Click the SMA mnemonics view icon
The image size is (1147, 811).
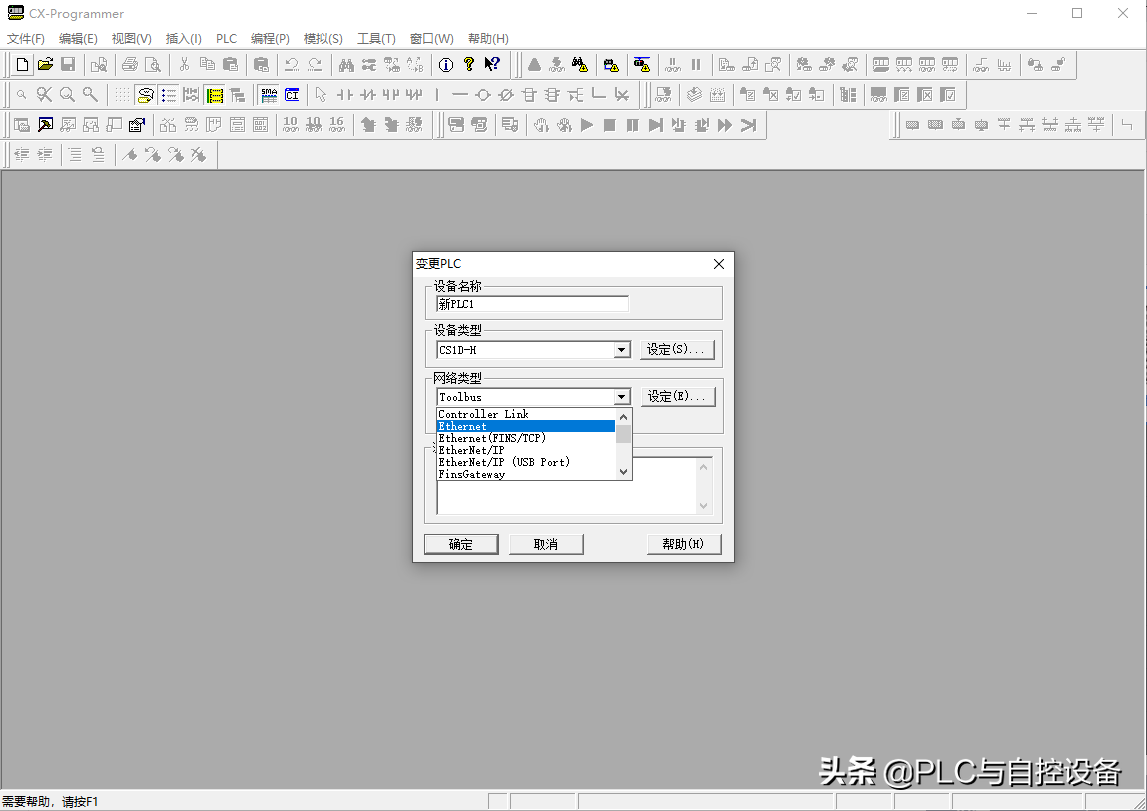tap(269, 95)
